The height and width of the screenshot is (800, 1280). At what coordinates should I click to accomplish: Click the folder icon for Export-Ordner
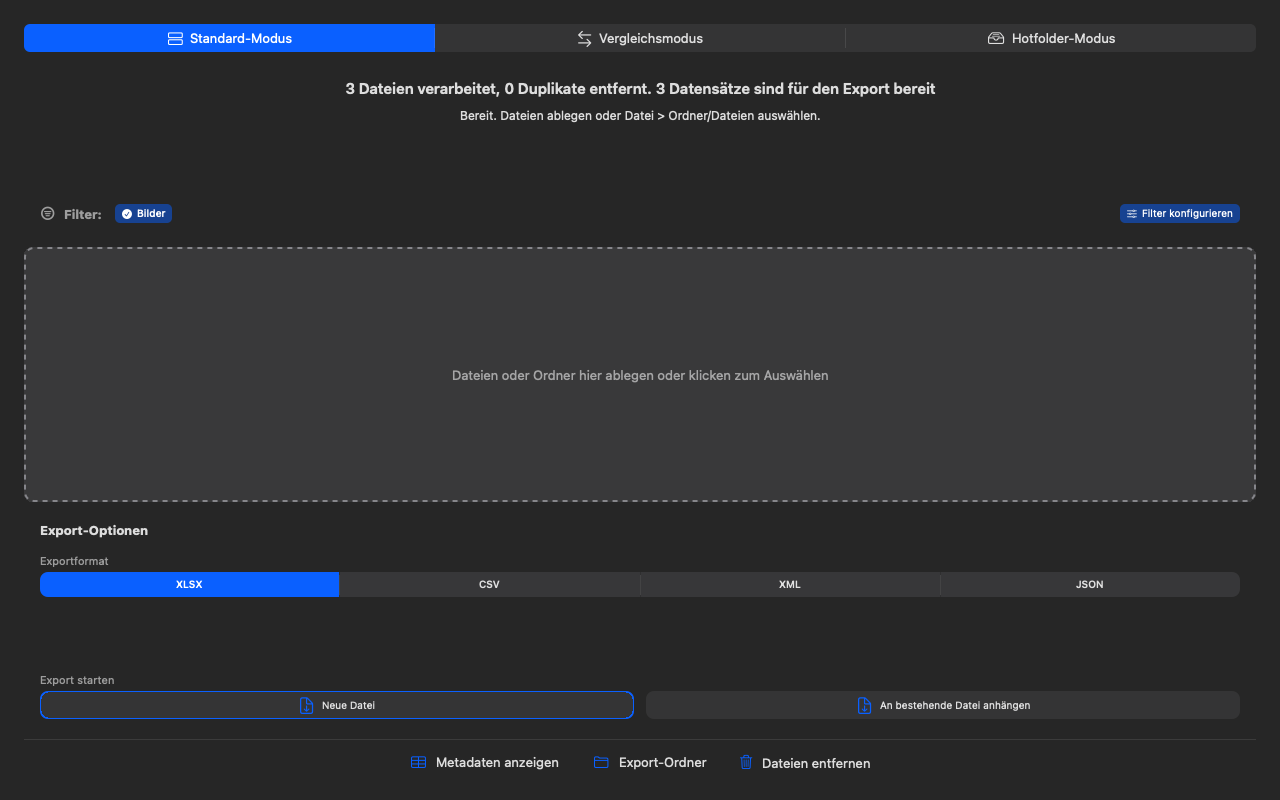coord(601,762)
